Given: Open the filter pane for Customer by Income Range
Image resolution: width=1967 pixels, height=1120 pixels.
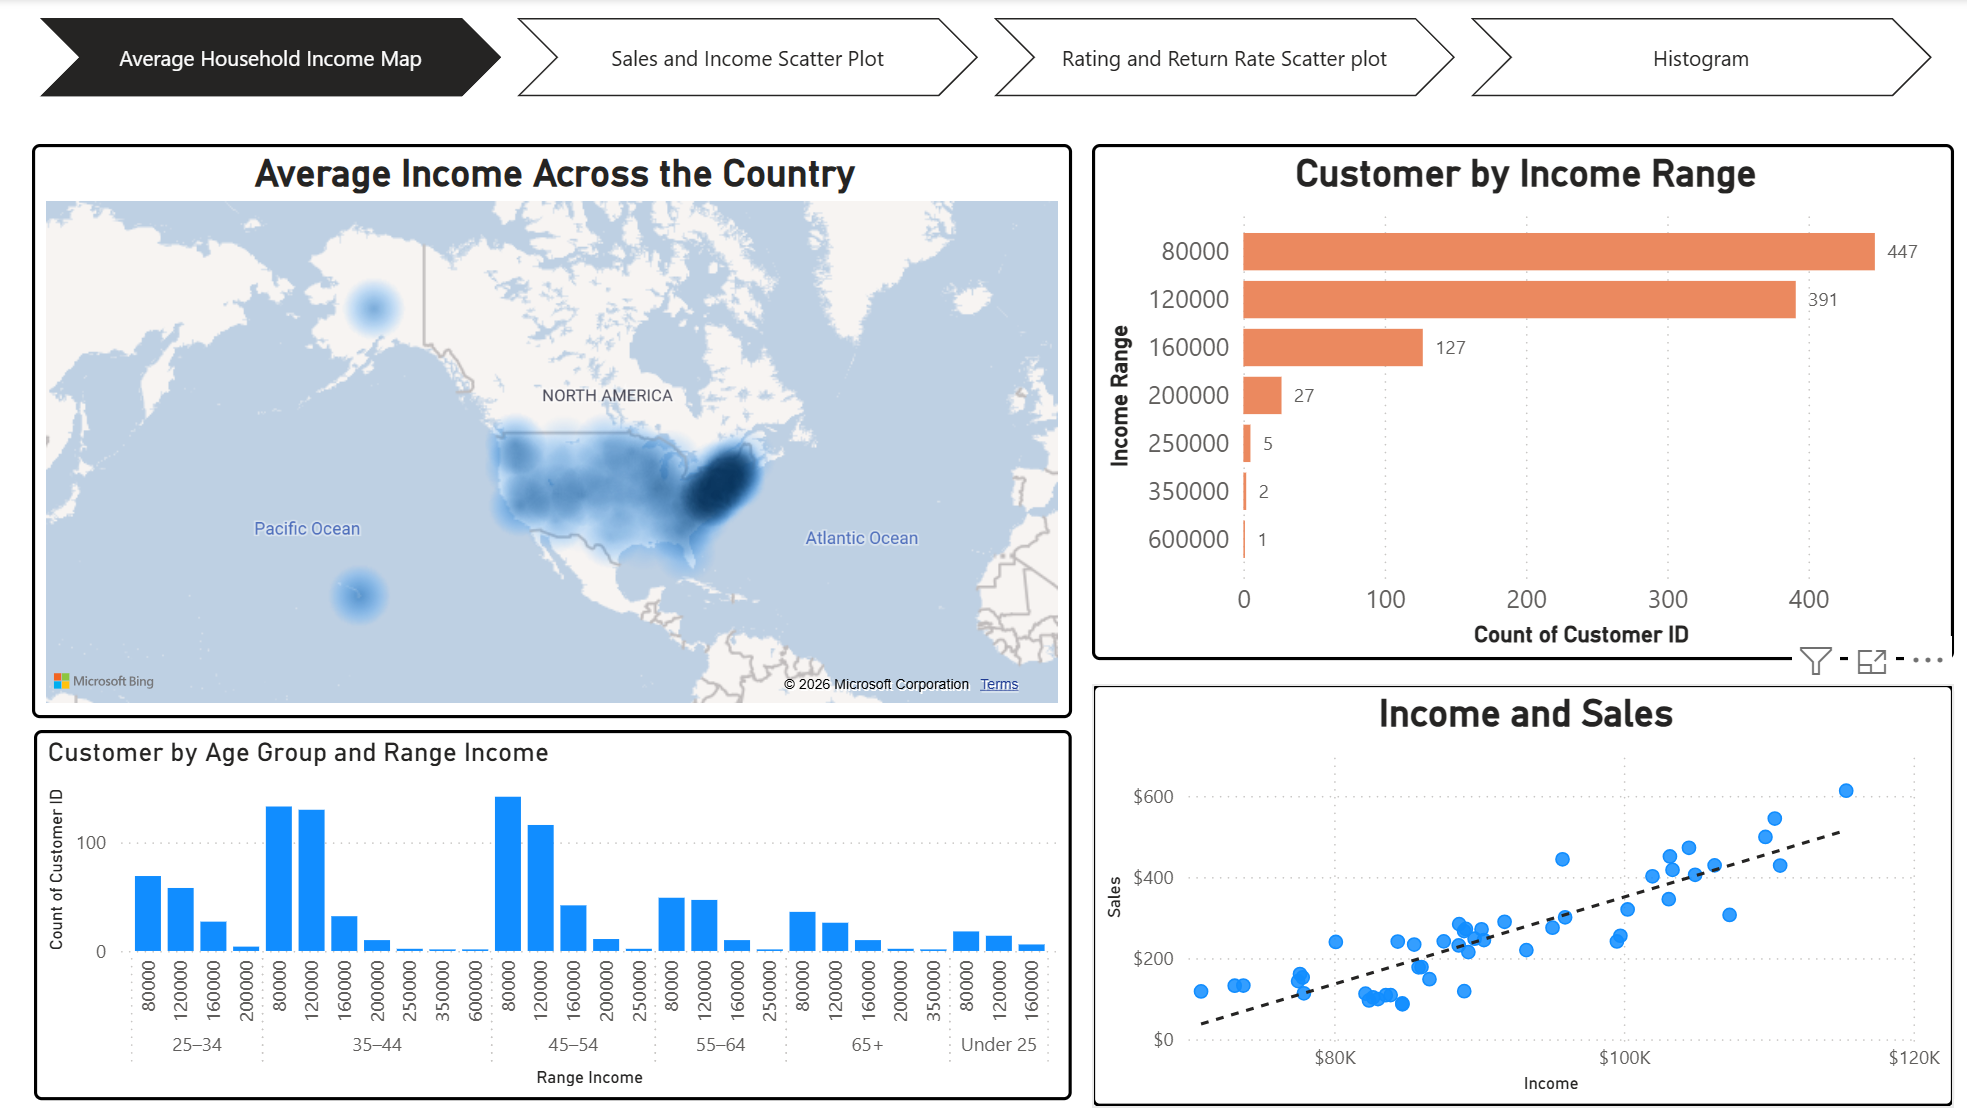Looking at the screenshot, I should [1818, 660].
